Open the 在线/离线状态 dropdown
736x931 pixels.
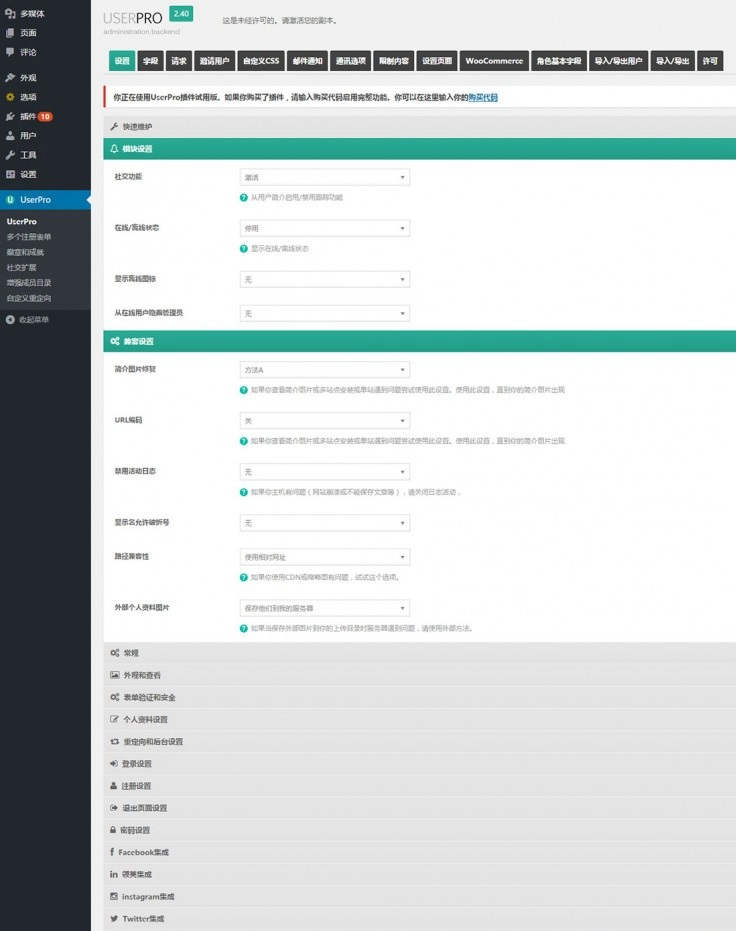[325, 228]
